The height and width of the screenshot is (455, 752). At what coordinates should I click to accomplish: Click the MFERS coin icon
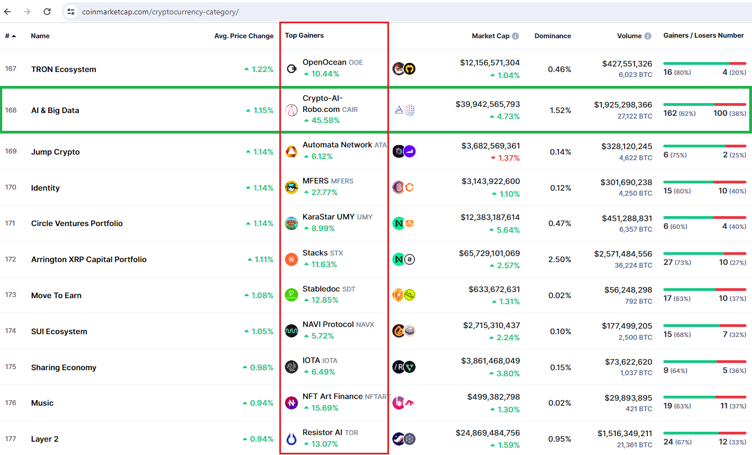[292, 187]
